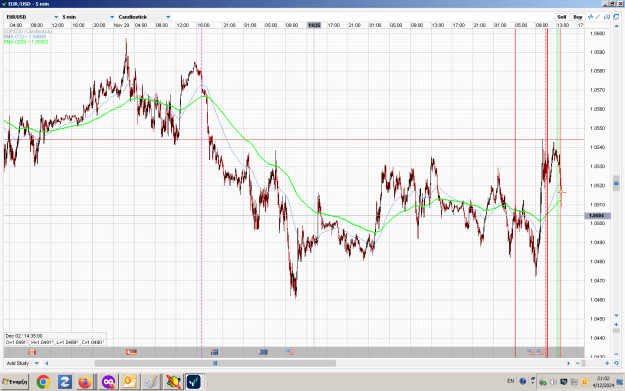Open Firefox from the taskbar
625x391 pixels.
(85, 382)
